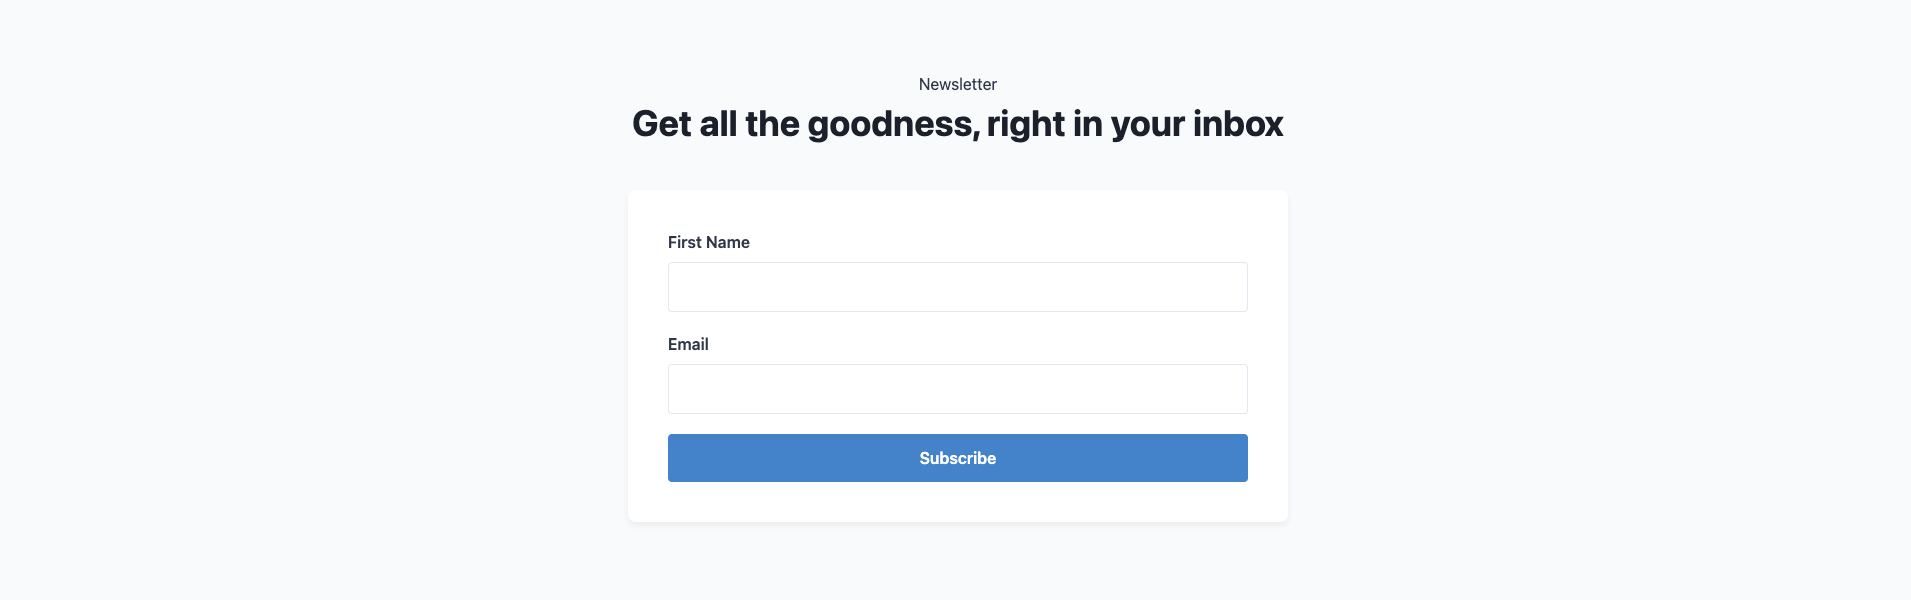Click the heading about goodness in your inbox
The width and height of the screenshot is (1911, 600).
[957, 123]
